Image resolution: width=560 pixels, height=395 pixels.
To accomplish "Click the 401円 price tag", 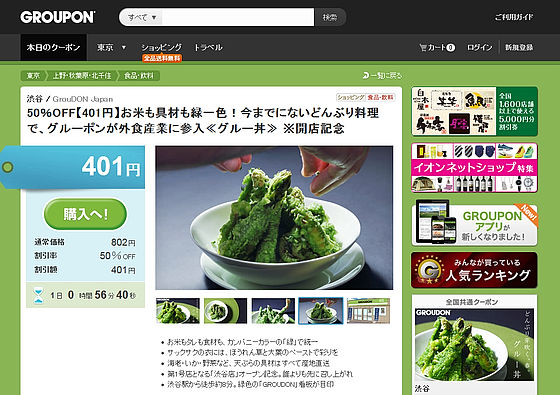I will click(x=73, y=167).
